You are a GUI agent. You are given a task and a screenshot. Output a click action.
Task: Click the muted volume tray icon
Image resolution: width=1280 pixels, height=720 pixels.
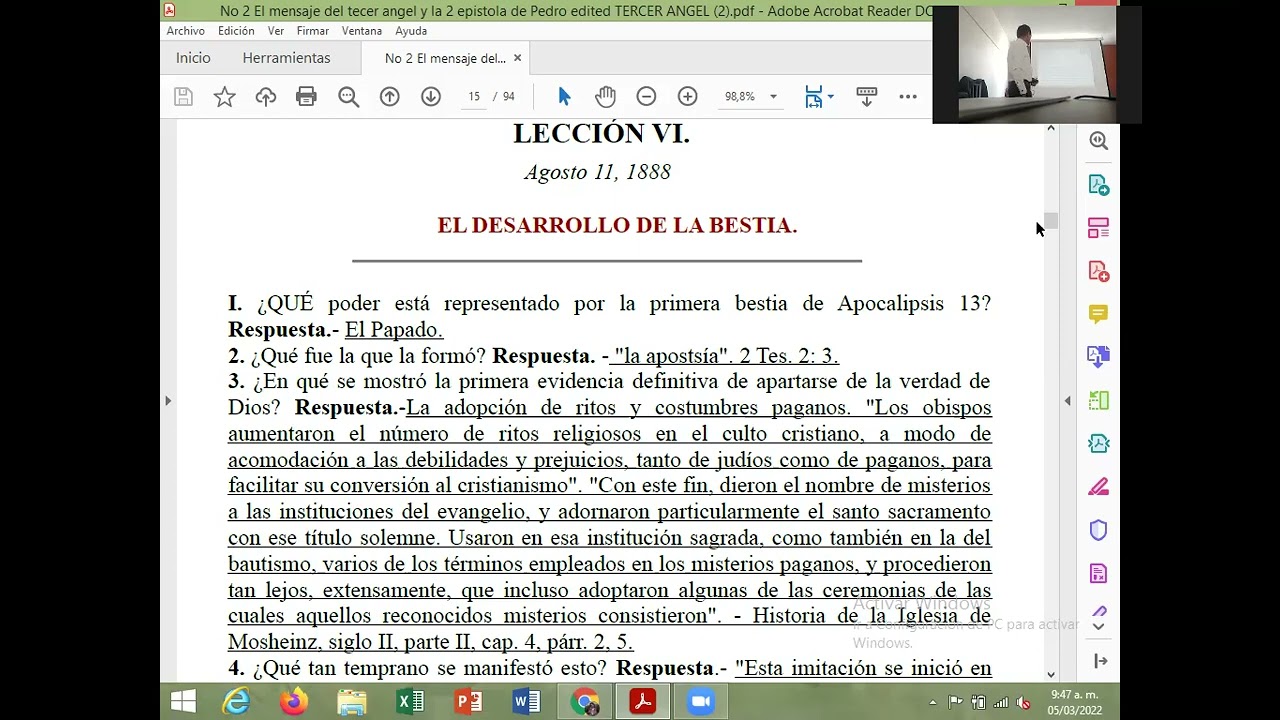[x=1023, y=702]
